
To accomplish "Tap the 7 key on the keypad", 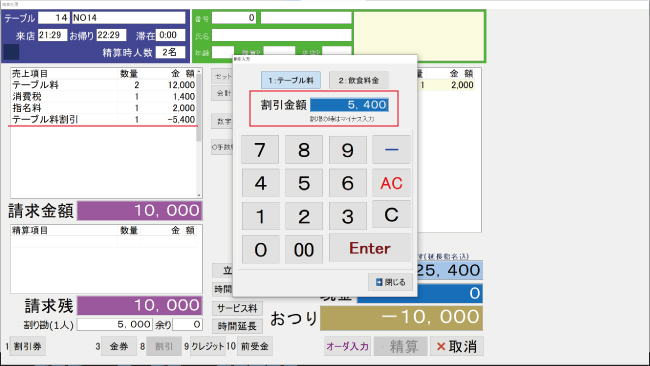I will (x=260, y=150).
